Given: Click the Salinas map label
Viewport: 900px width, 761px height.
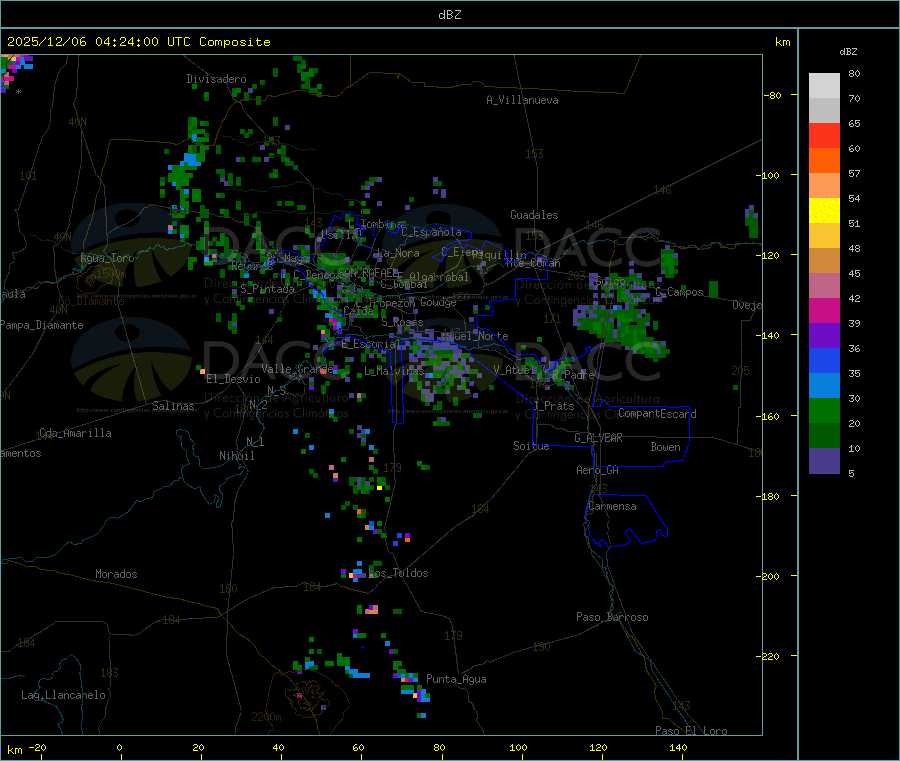Looking at the screenshot, I should pos(173,406).
